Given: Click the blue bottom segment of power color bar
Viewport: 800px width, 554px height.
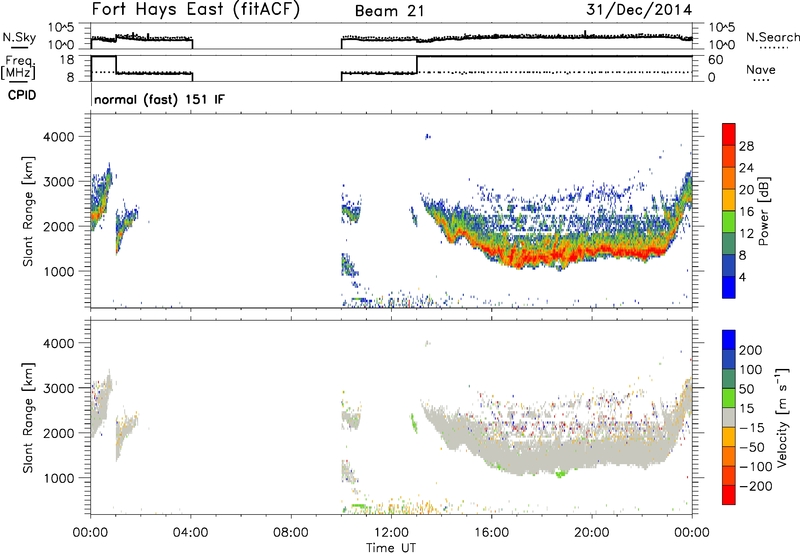Looking at the screenshot, I should coord(729,287).
